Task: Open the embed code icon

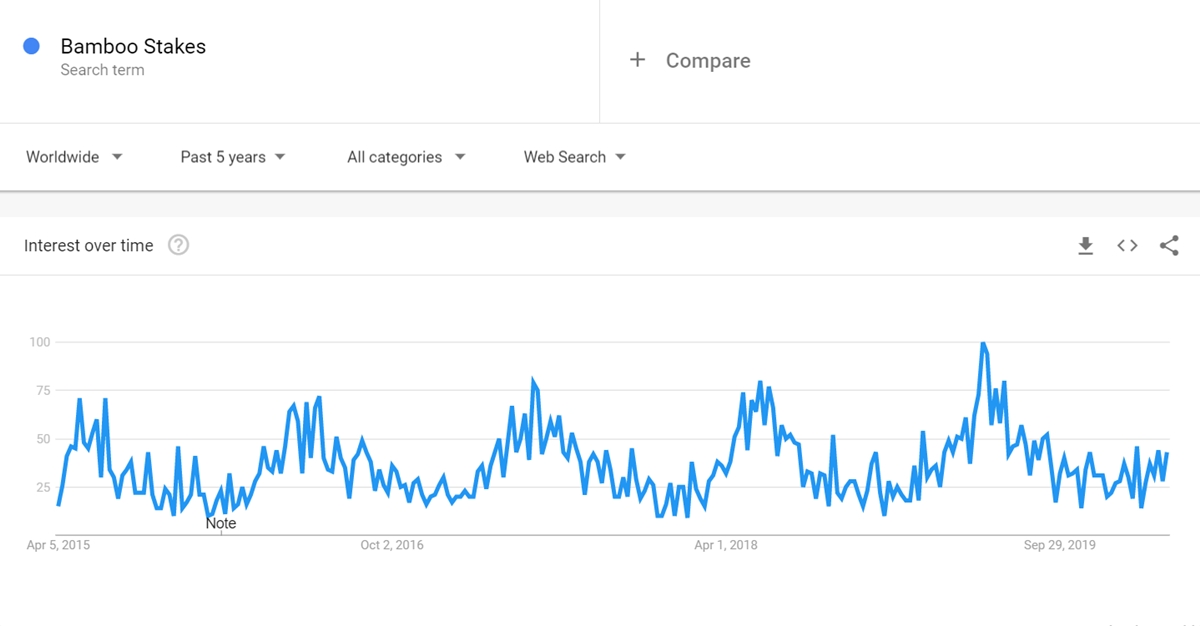Action: point(1127,246)
